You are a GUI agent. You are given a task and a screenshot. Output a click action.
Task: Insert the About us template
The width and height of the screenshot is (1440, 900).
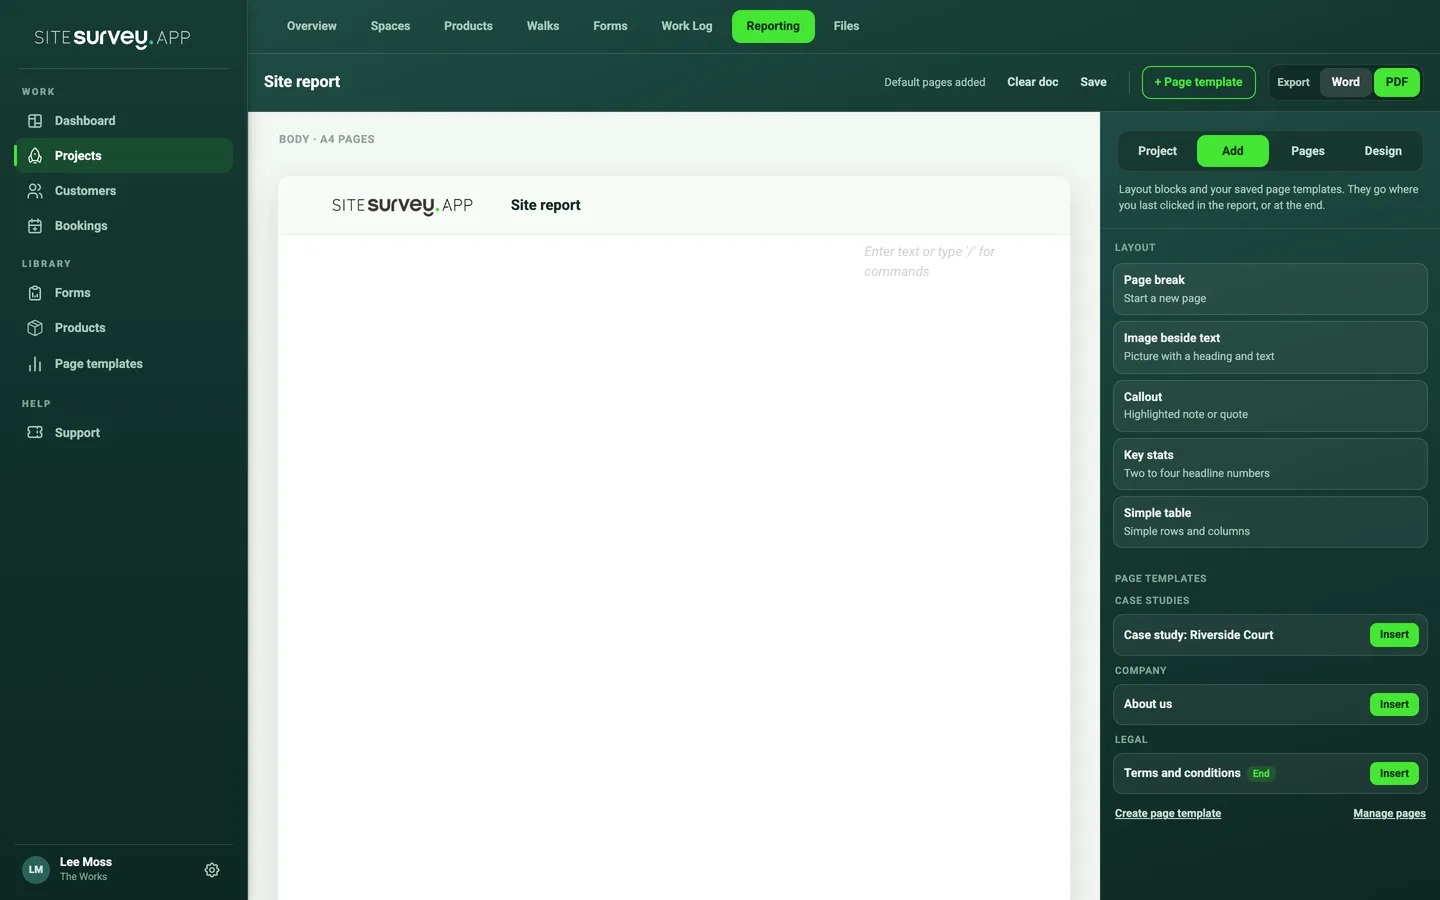1394,705
